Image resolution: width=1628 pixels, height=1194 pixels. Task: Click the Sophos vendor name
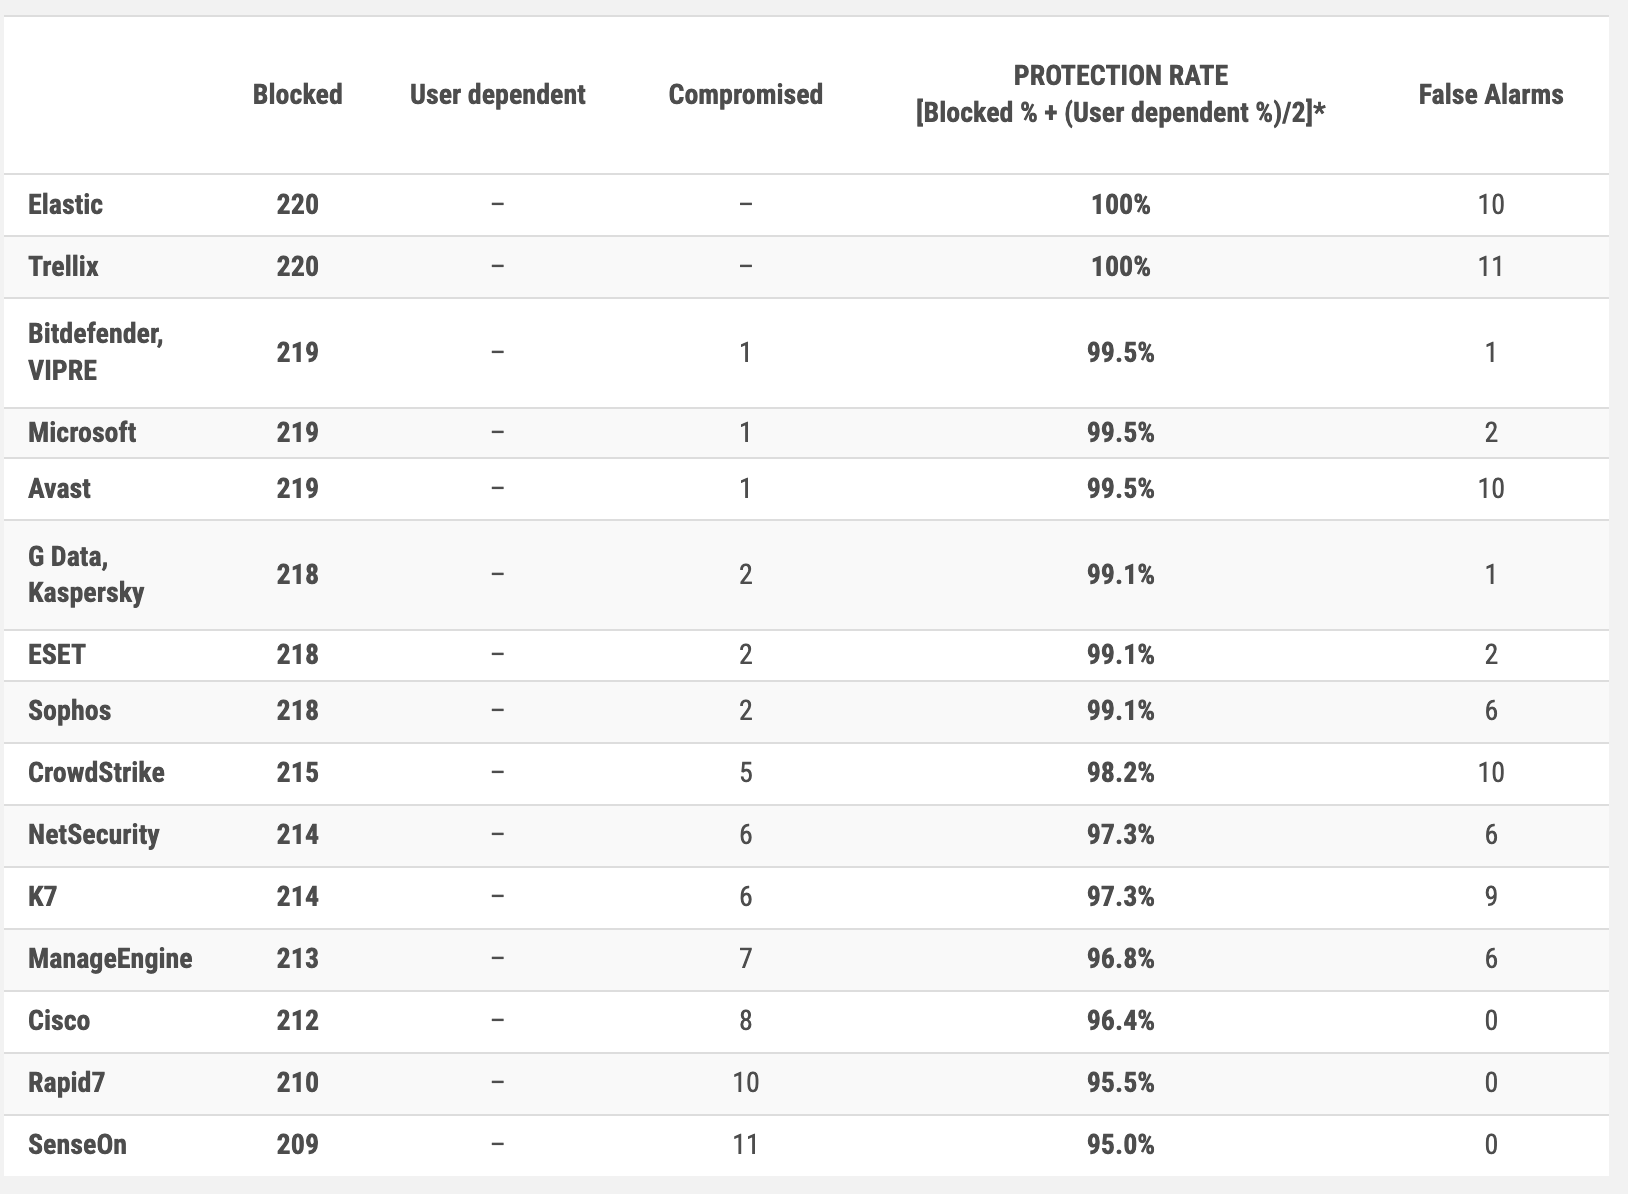tap(69, 711)
